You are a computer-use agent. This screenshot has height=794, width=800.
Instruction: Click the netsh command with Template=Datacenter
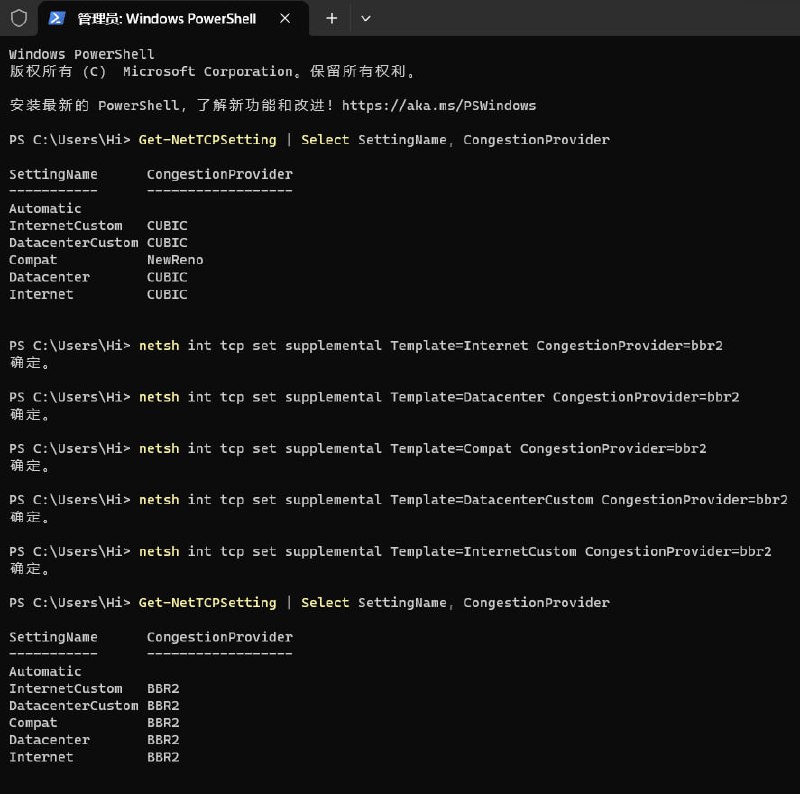[x=439, y=397]
